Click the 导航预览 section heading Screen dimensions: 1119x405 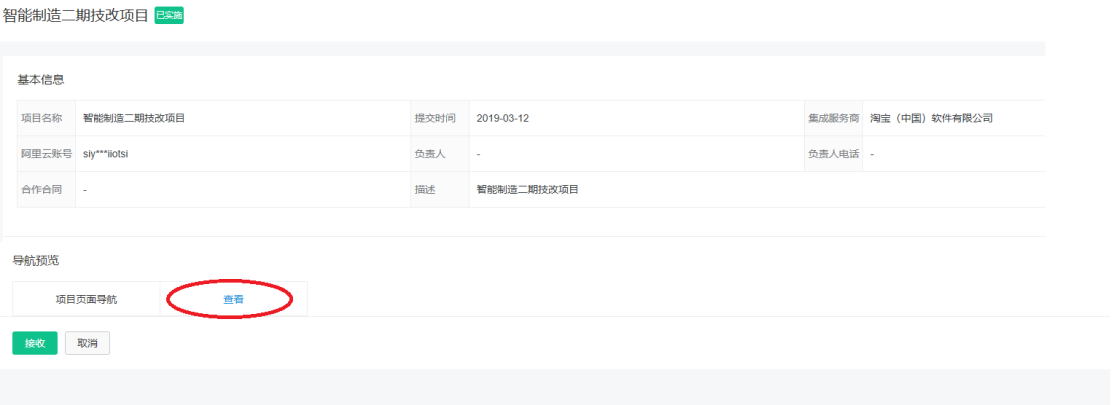[x=36, y=260]
